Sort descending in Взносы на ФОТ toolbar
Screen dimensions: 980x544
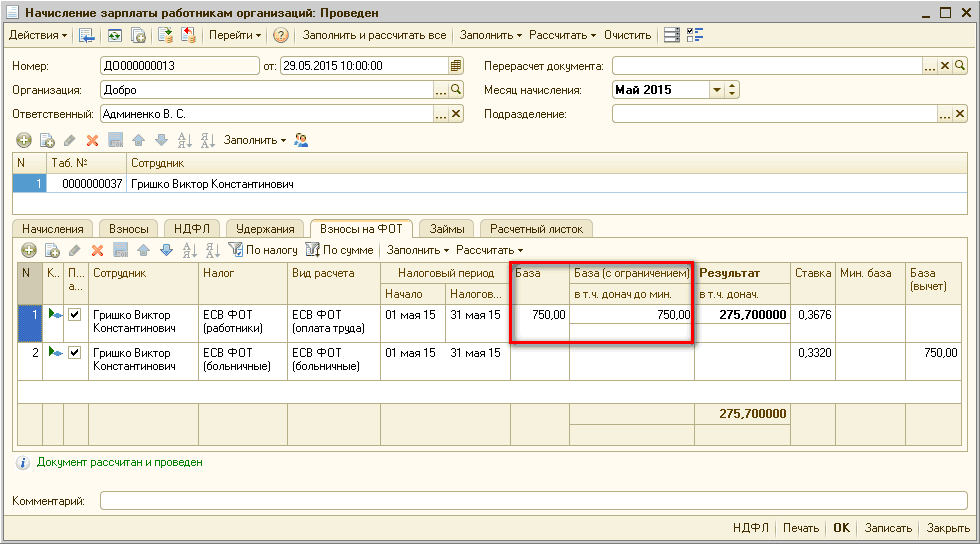(212, 250)
